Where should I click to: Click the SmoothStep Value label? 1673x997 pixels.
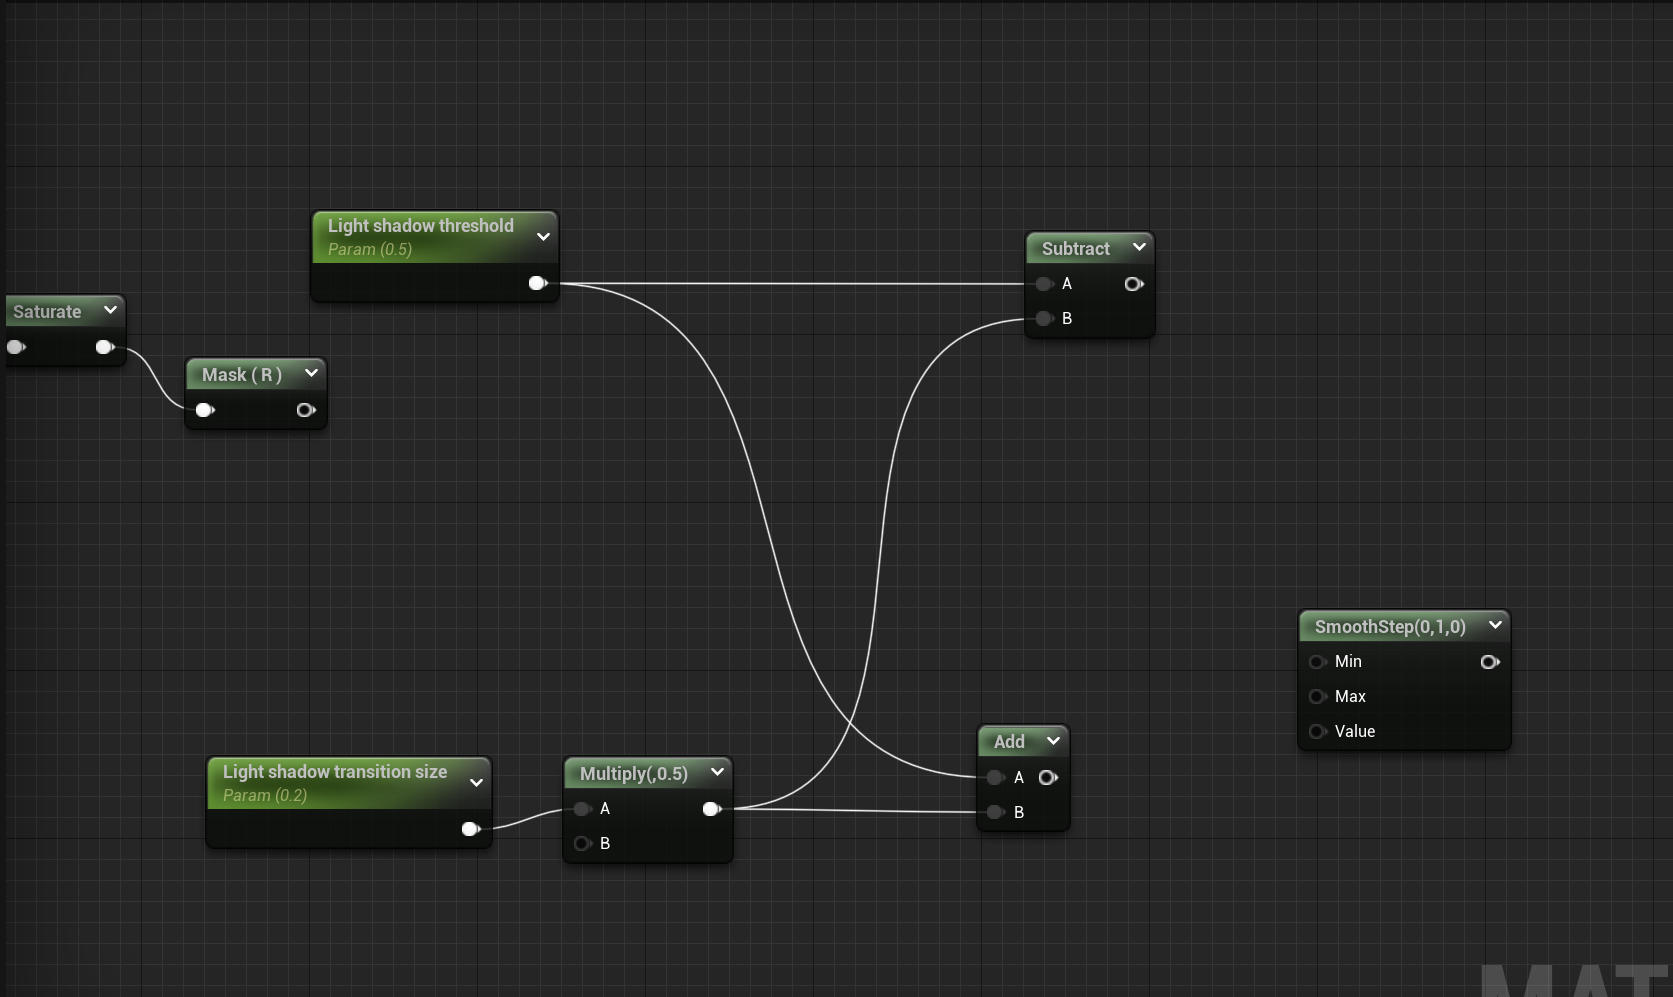1355,732
